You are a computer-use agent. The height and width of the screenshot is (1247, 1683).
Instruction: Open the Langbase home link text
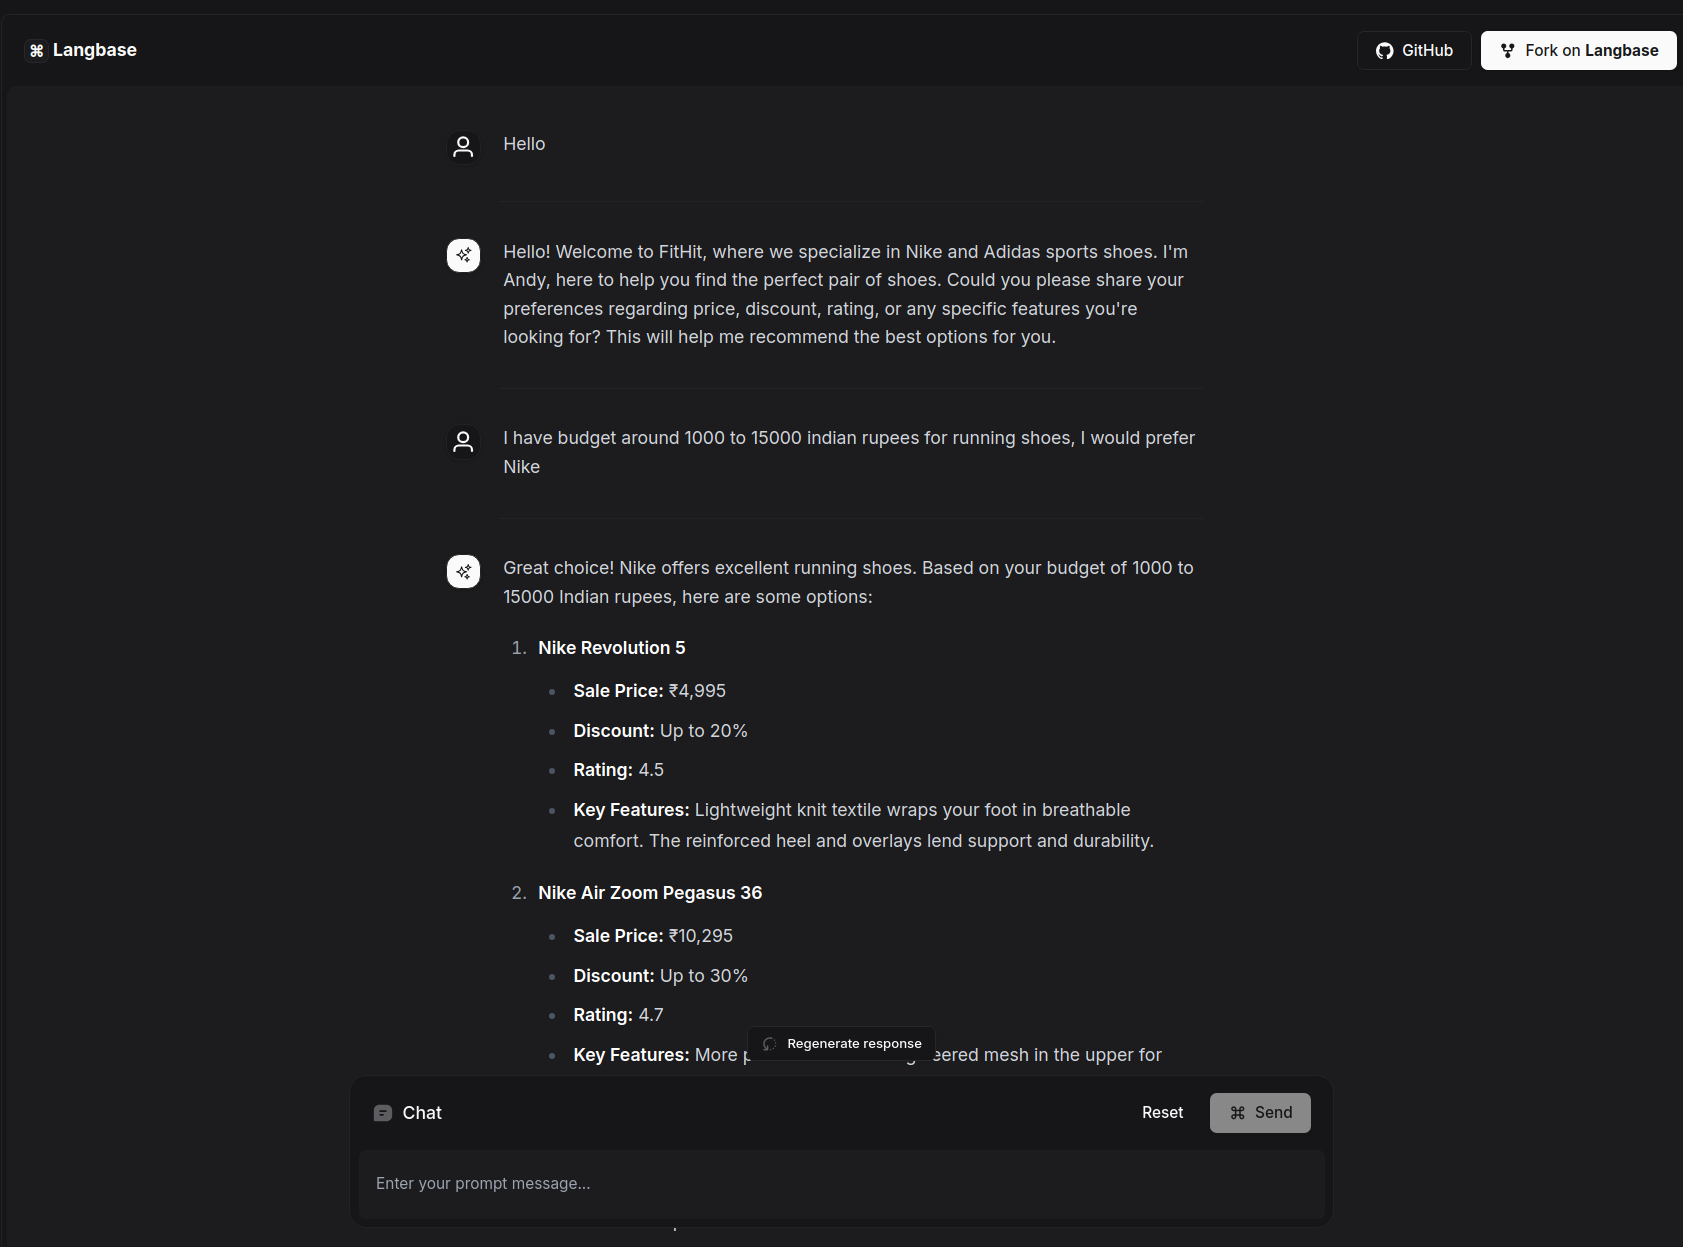tap(94, 50)
